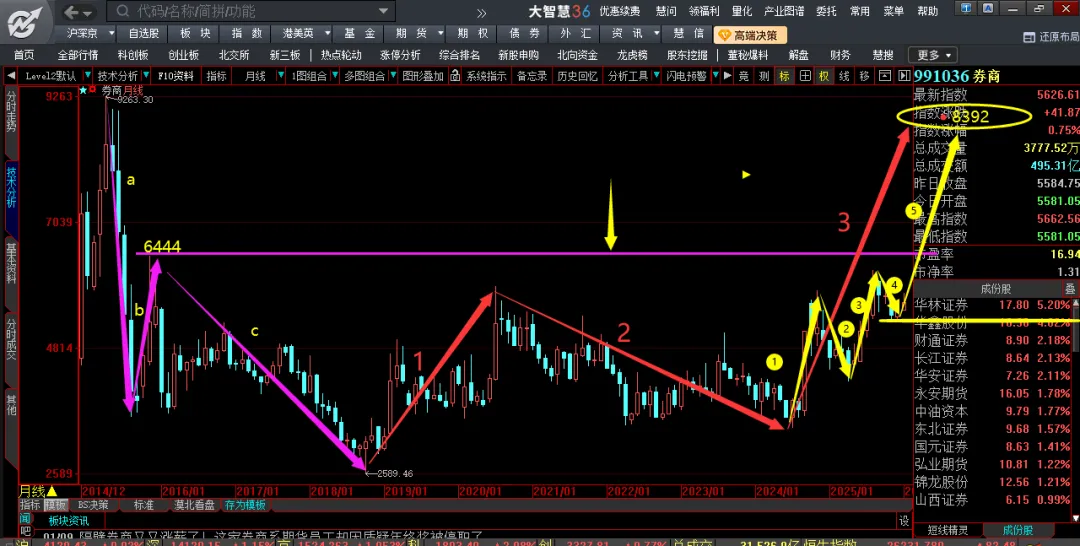Click the grid-window 田 icon

click(x=804, y=76)
